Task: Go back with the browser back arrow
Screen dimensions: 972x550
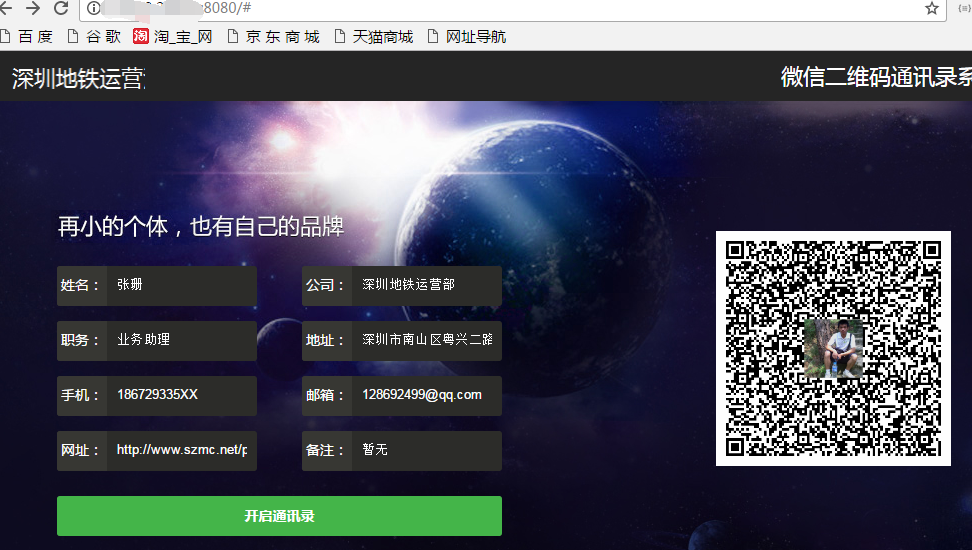Action: tap(6, 8)
